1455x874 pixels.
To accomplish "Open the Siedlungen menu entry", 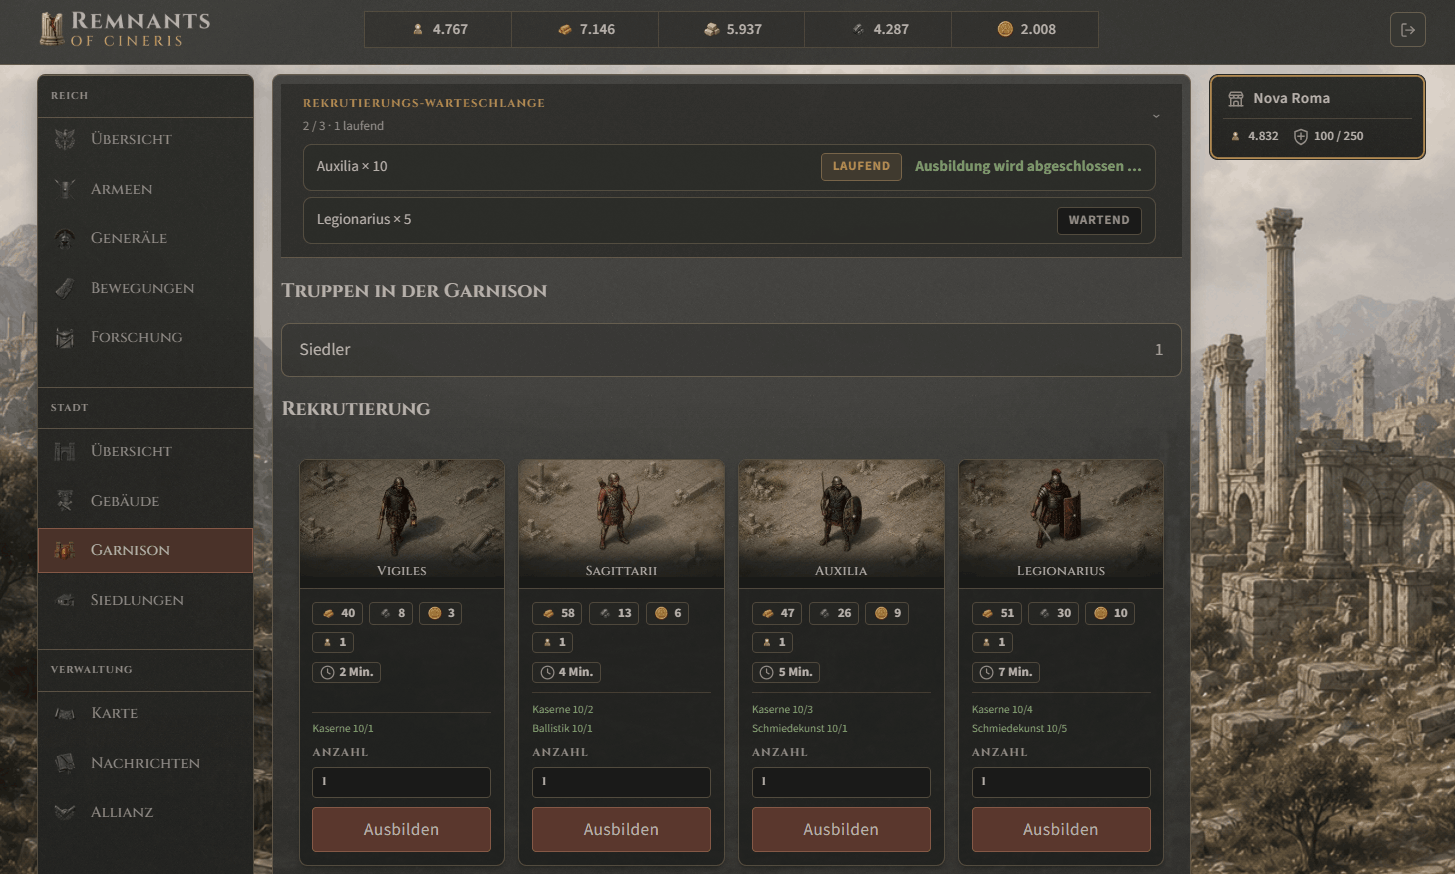I will [x=145, y=600].
